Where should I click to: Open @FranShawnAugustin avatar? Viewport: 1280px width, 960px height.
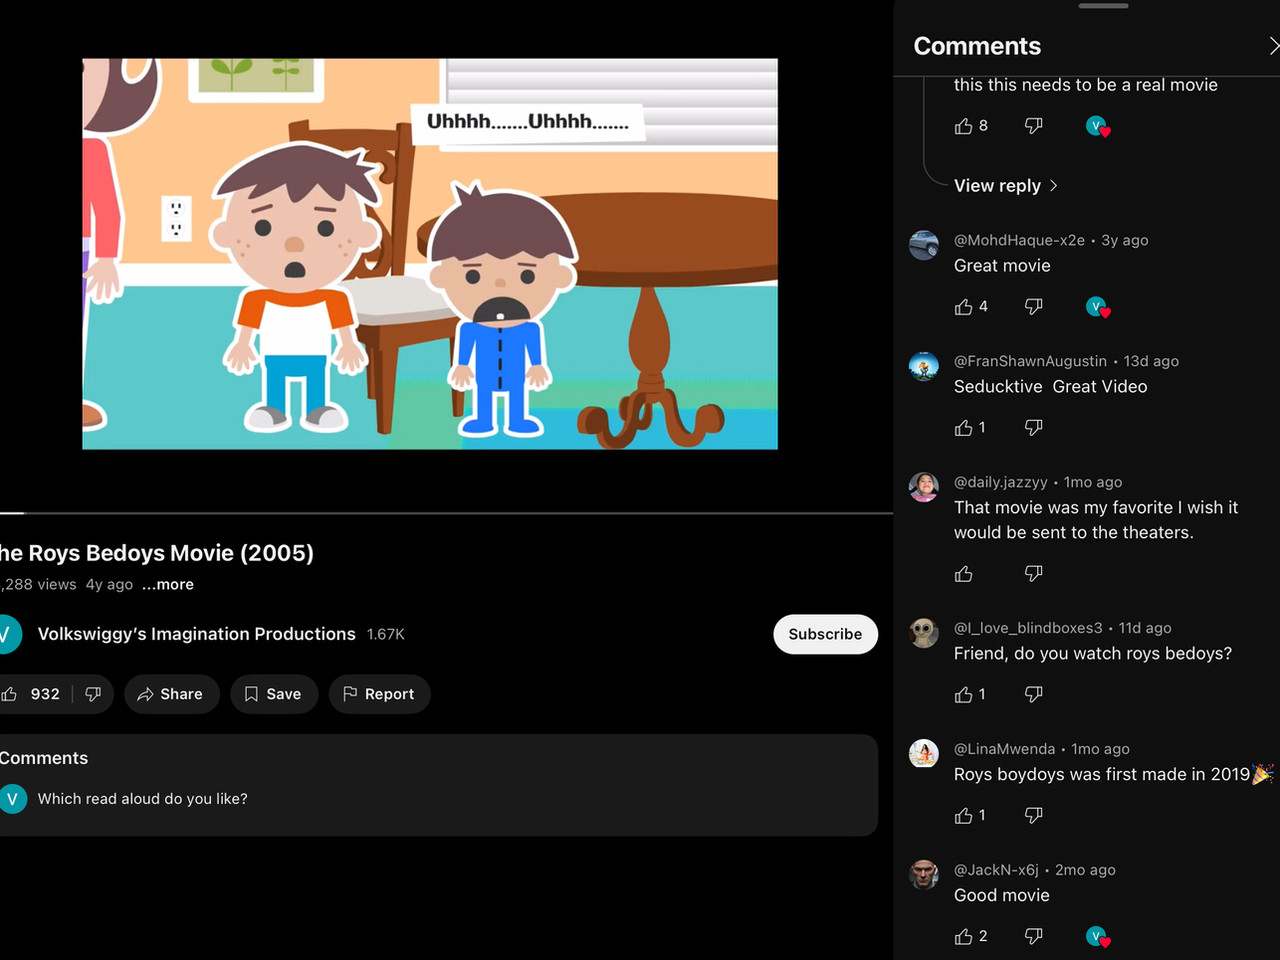(924, 366)
